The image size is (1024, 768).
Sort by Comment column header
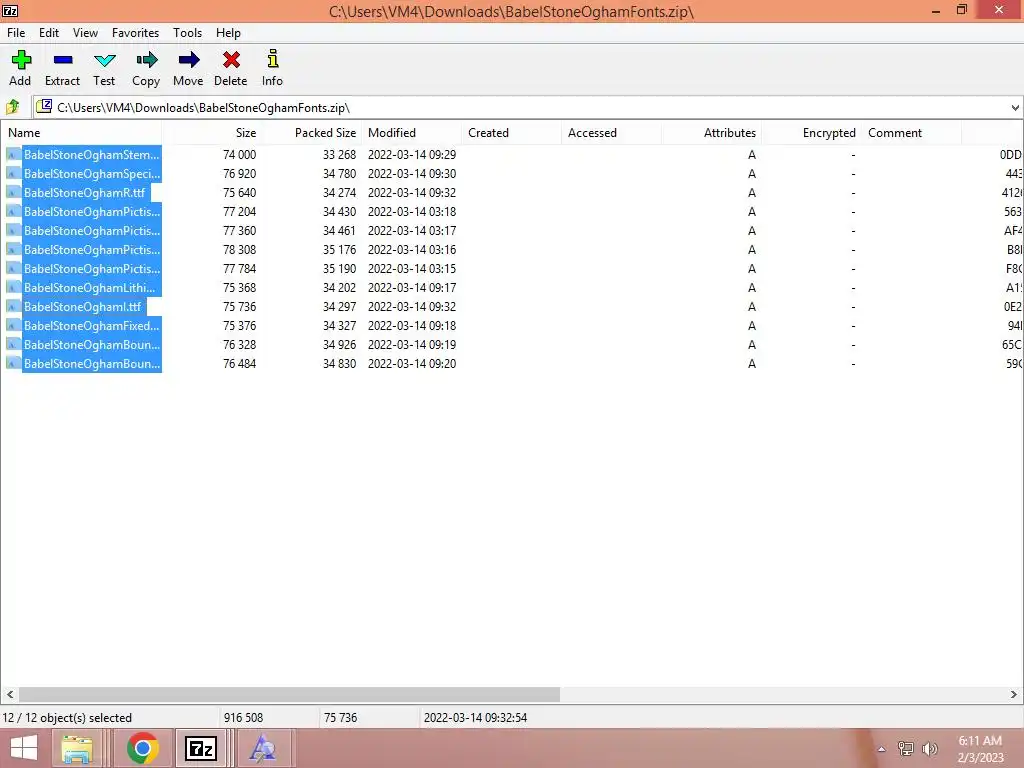[911, 133]
